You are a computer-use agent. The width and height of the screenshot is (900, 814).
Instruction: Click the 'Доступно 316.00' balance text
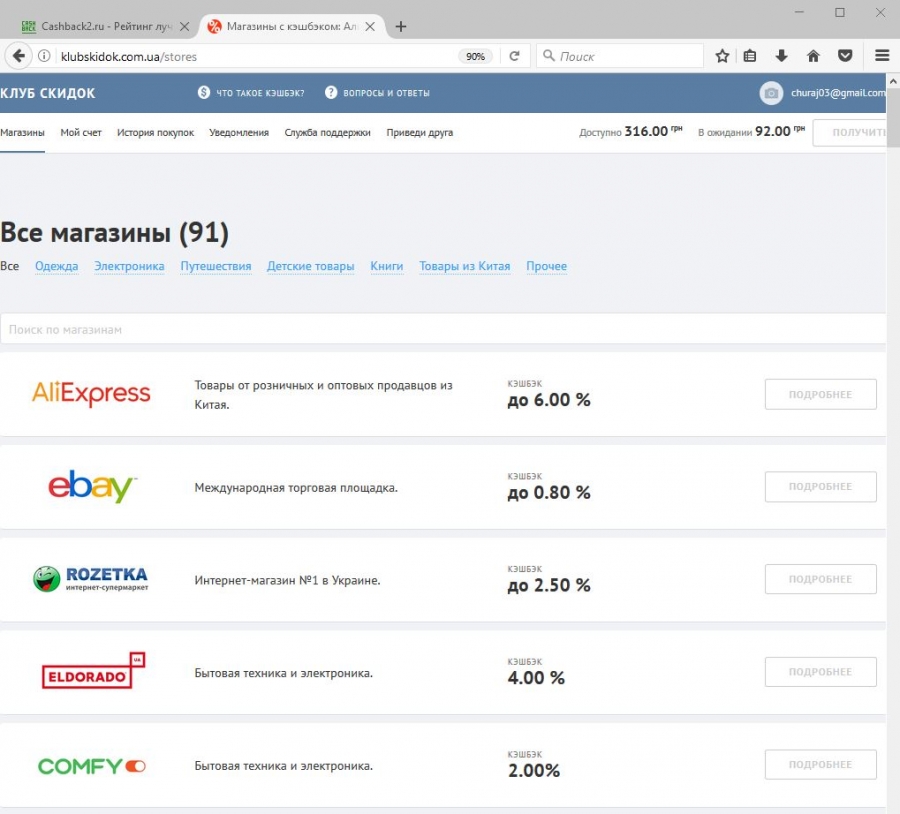click(x=630, y=131)
